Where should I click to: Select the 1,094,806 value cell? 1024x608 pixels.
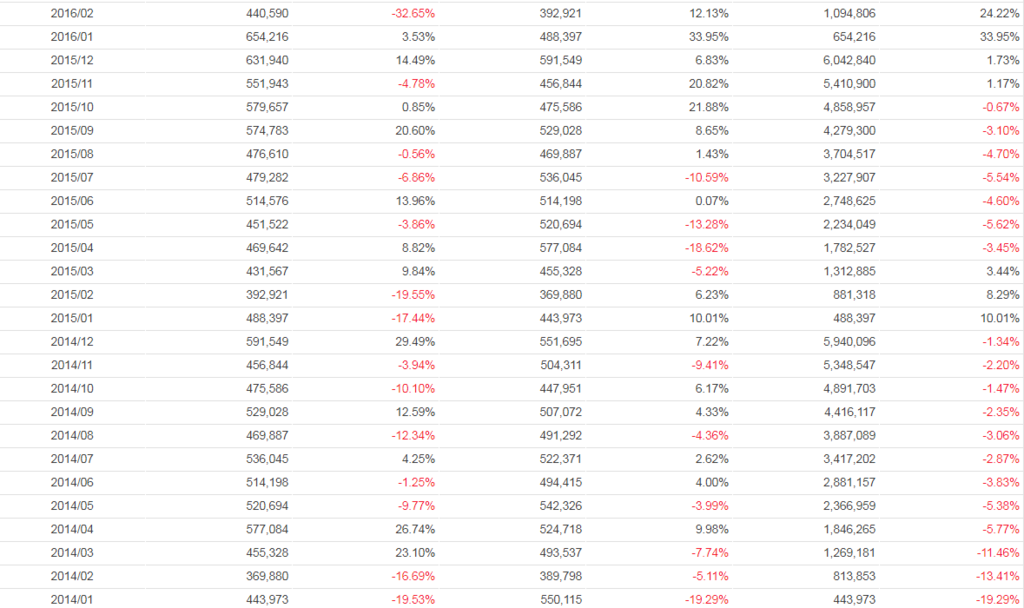[x=847, y=13]
